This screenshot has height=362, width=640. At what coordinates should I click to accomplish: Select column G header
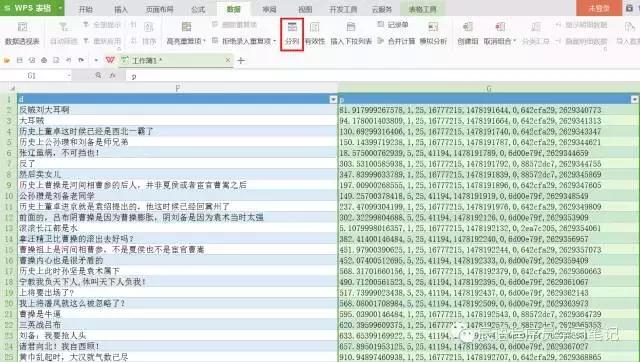(x=489, y=88)
